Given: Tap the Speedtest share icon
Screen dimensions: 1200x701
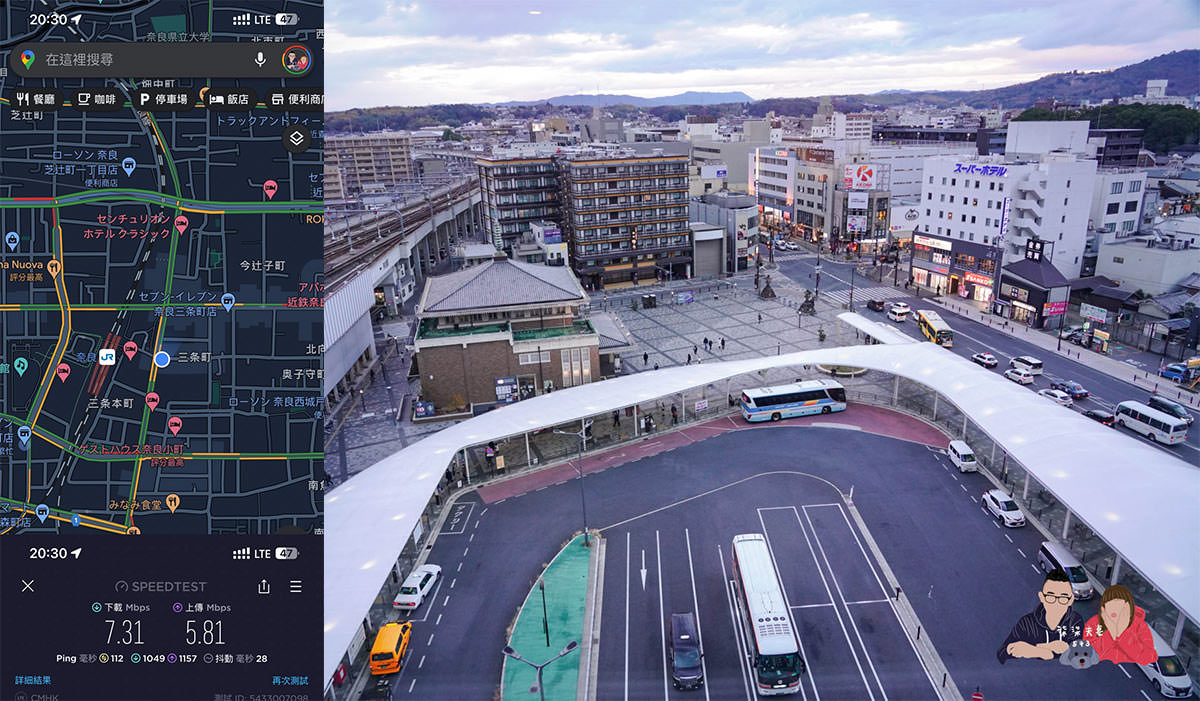Looking at the screenshot, I should [264, 586].
